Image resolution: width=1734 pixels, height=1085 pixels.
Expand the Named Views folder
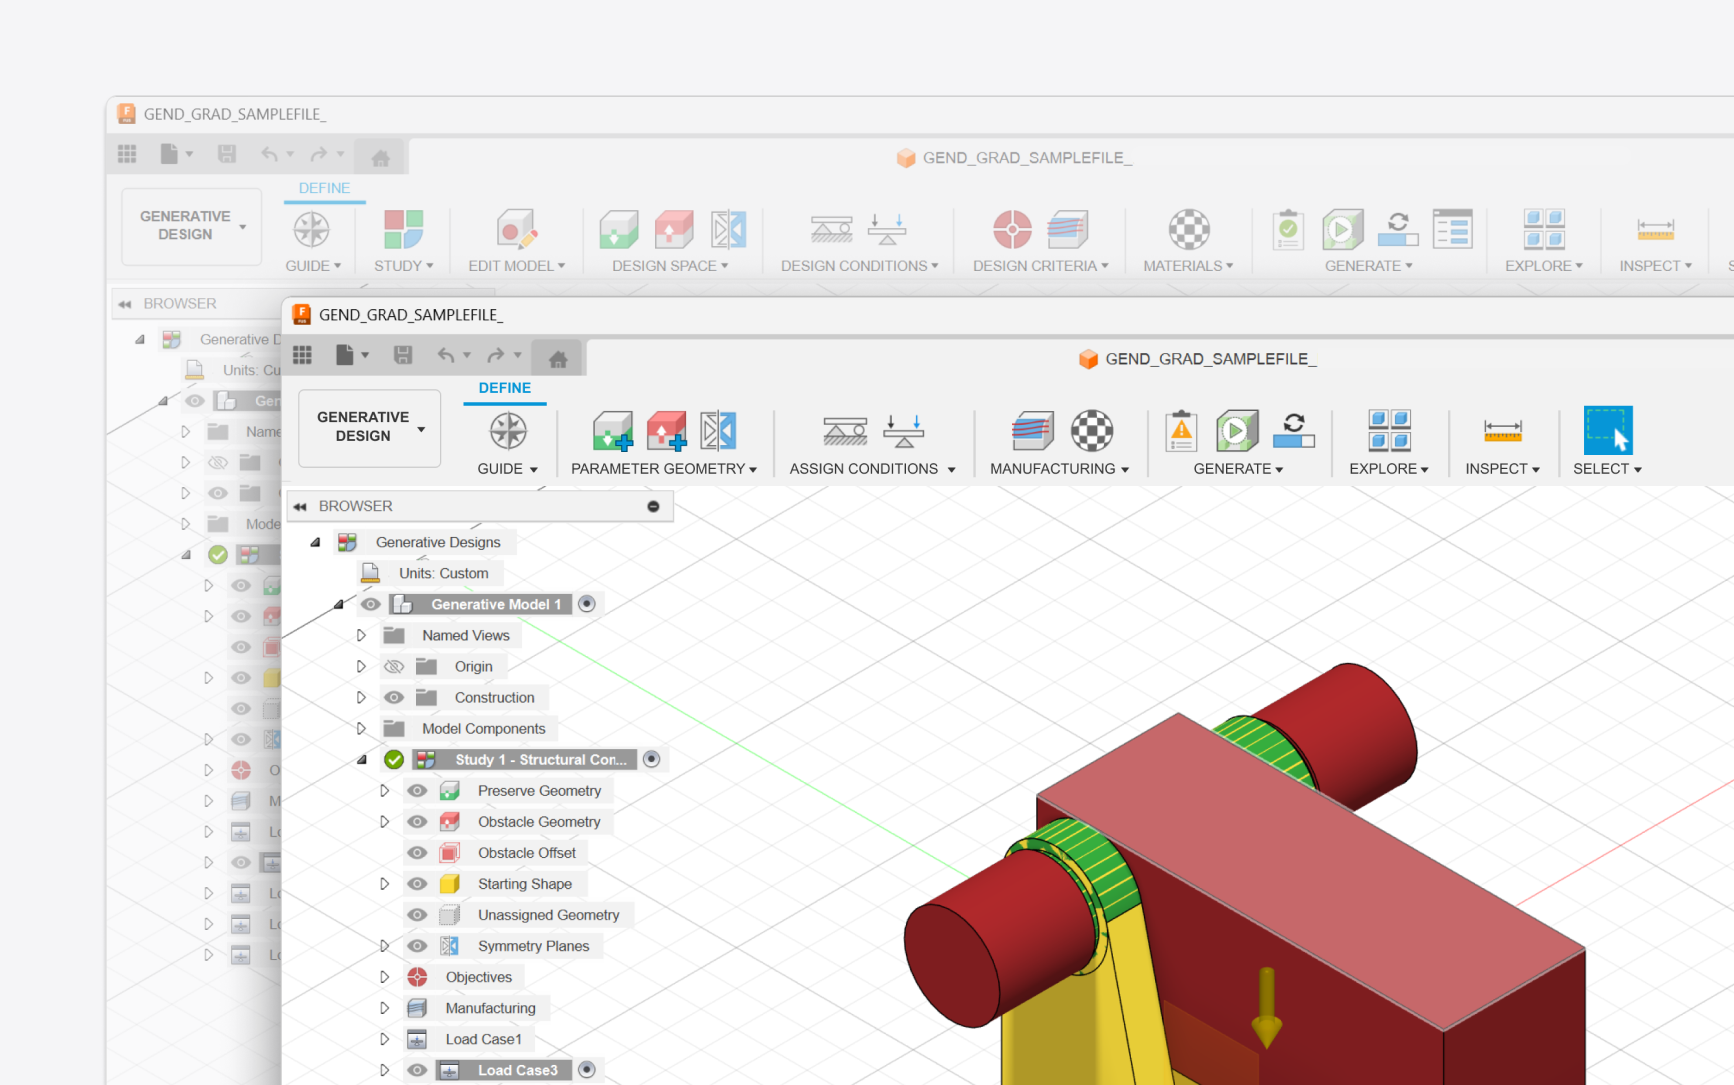(361, 635)
